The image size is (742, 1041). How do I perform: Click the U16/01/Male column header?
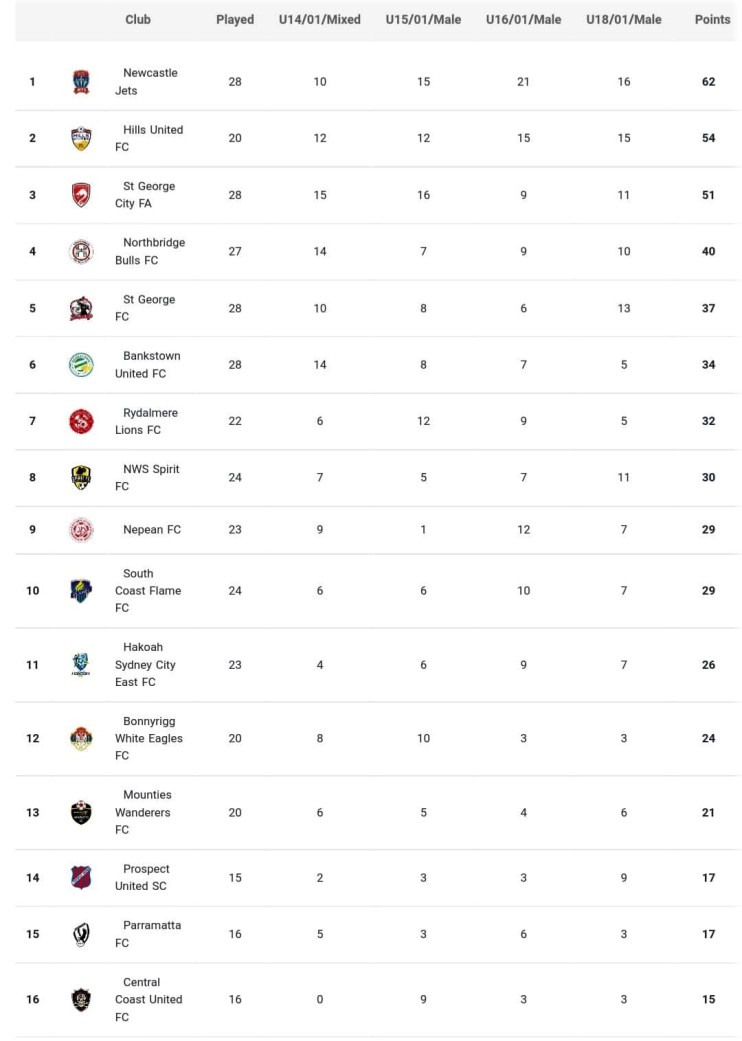pos(523,20)
